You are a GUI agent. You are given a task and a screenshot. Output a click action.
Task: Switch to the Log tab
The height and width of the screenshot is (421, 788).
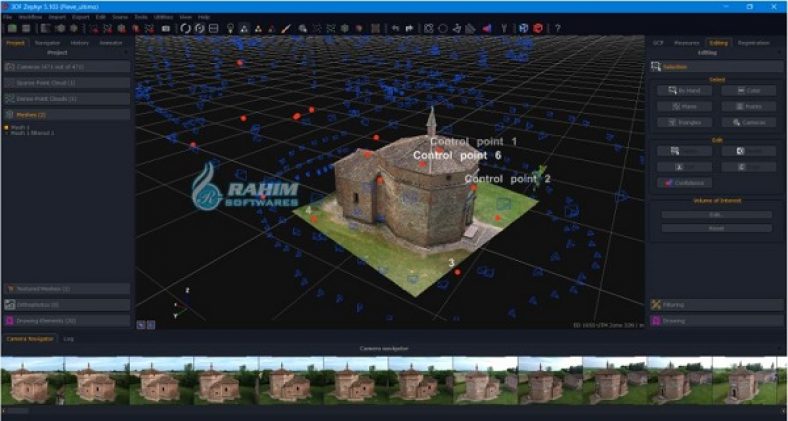tap(69, 339)
